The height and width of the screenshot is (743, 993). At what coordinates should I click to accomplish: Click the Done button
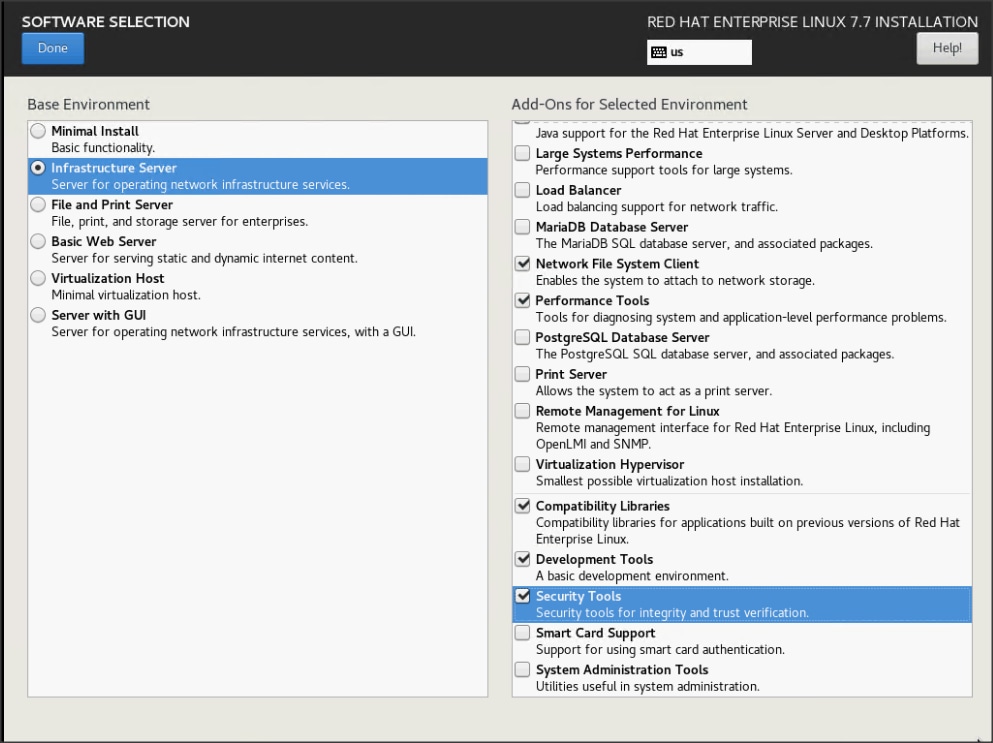53,48
